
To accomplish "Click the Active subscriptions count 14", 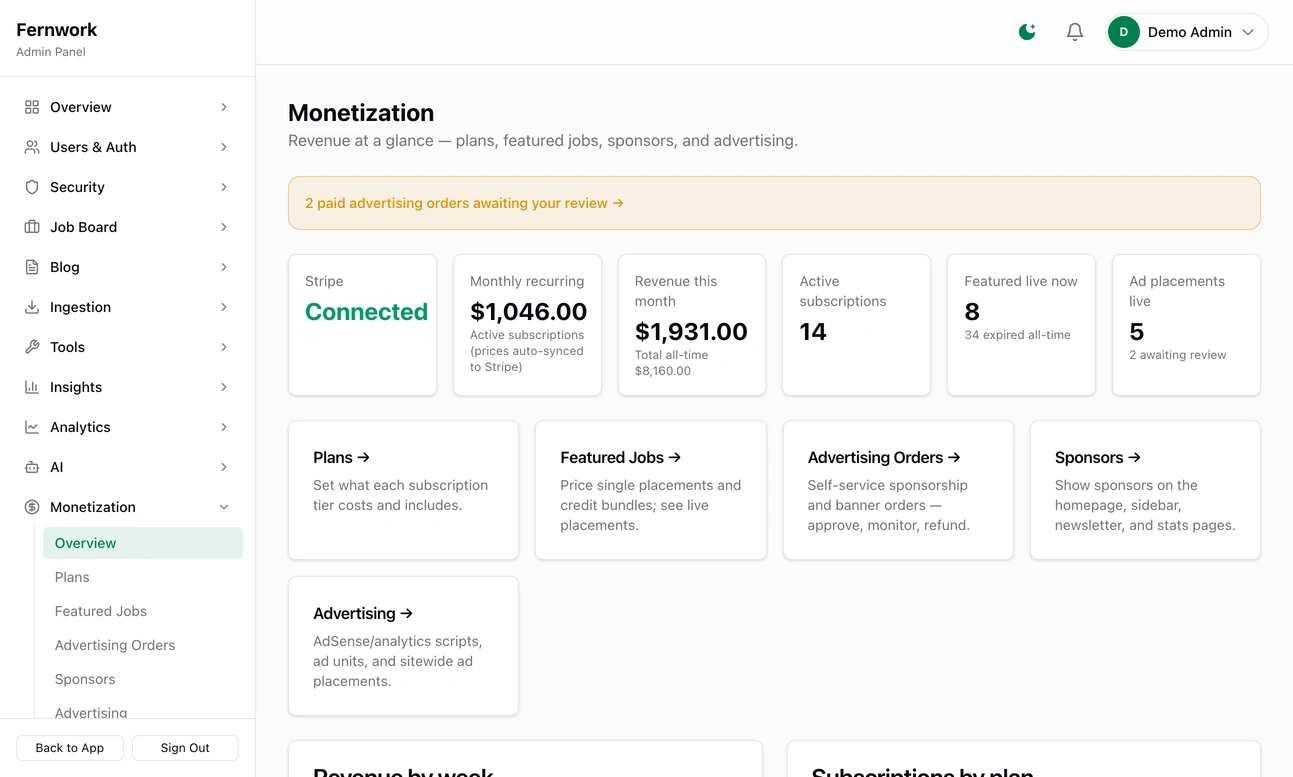I will (x=813, y=332).
